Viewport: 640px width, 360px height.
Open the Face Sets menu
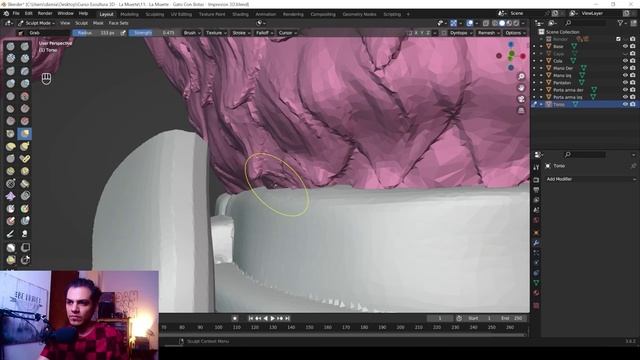click(x=118, y=23)
